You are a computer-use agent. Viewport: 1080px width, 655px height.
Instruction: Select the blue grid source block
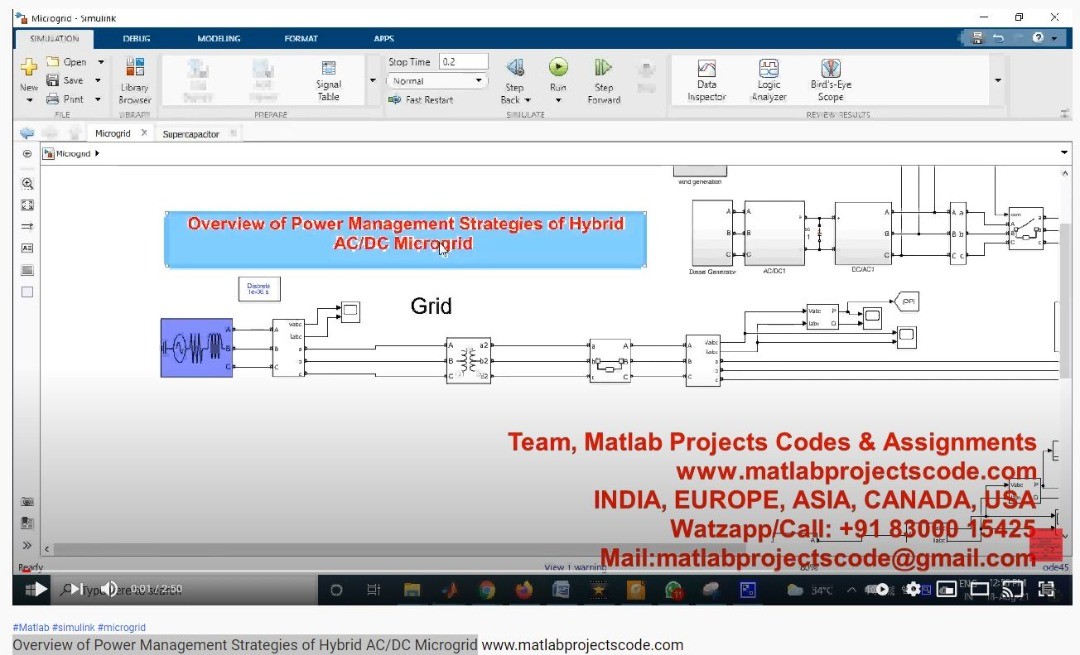tap(197, 348)
